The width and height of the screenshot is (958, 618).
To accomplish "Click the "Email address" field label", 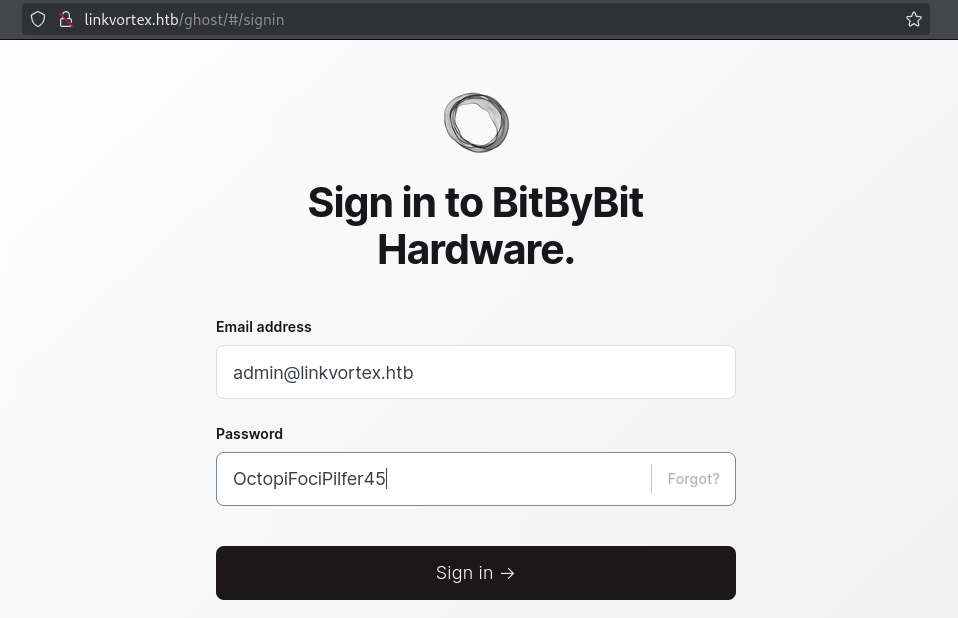I will [x=263, y=327].
